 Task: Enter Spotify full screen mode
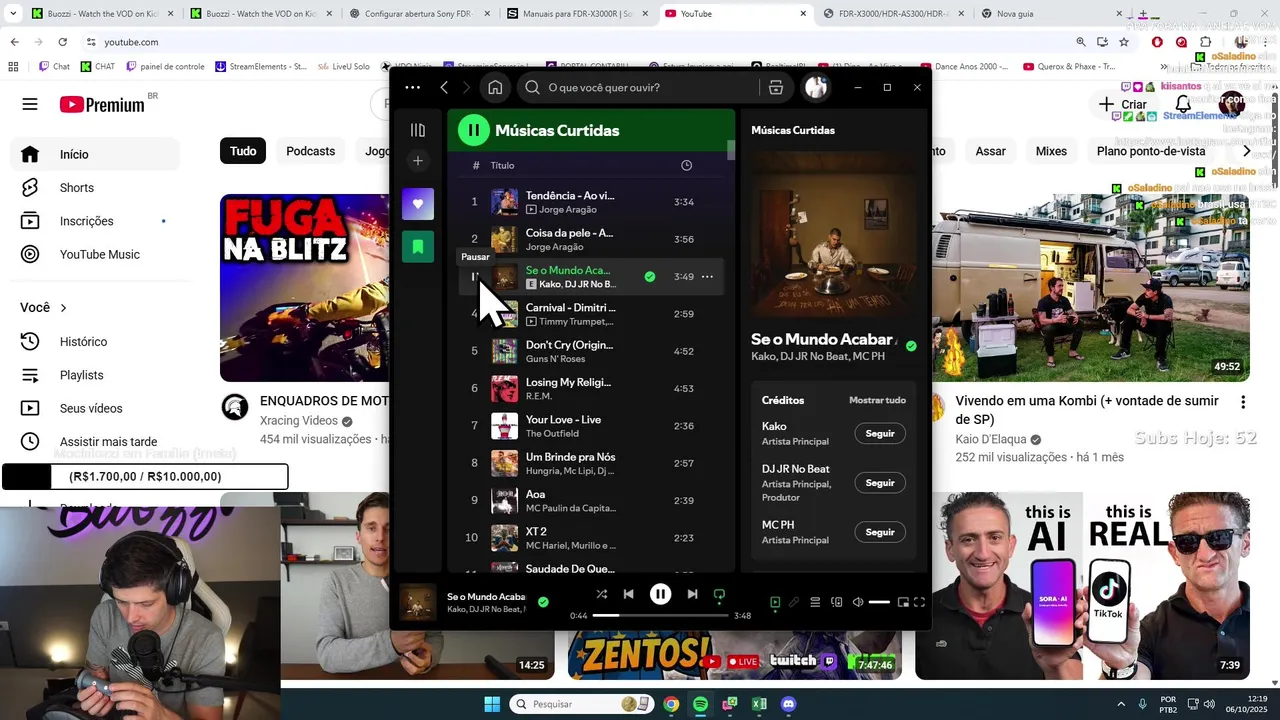(x=919, y=602)
